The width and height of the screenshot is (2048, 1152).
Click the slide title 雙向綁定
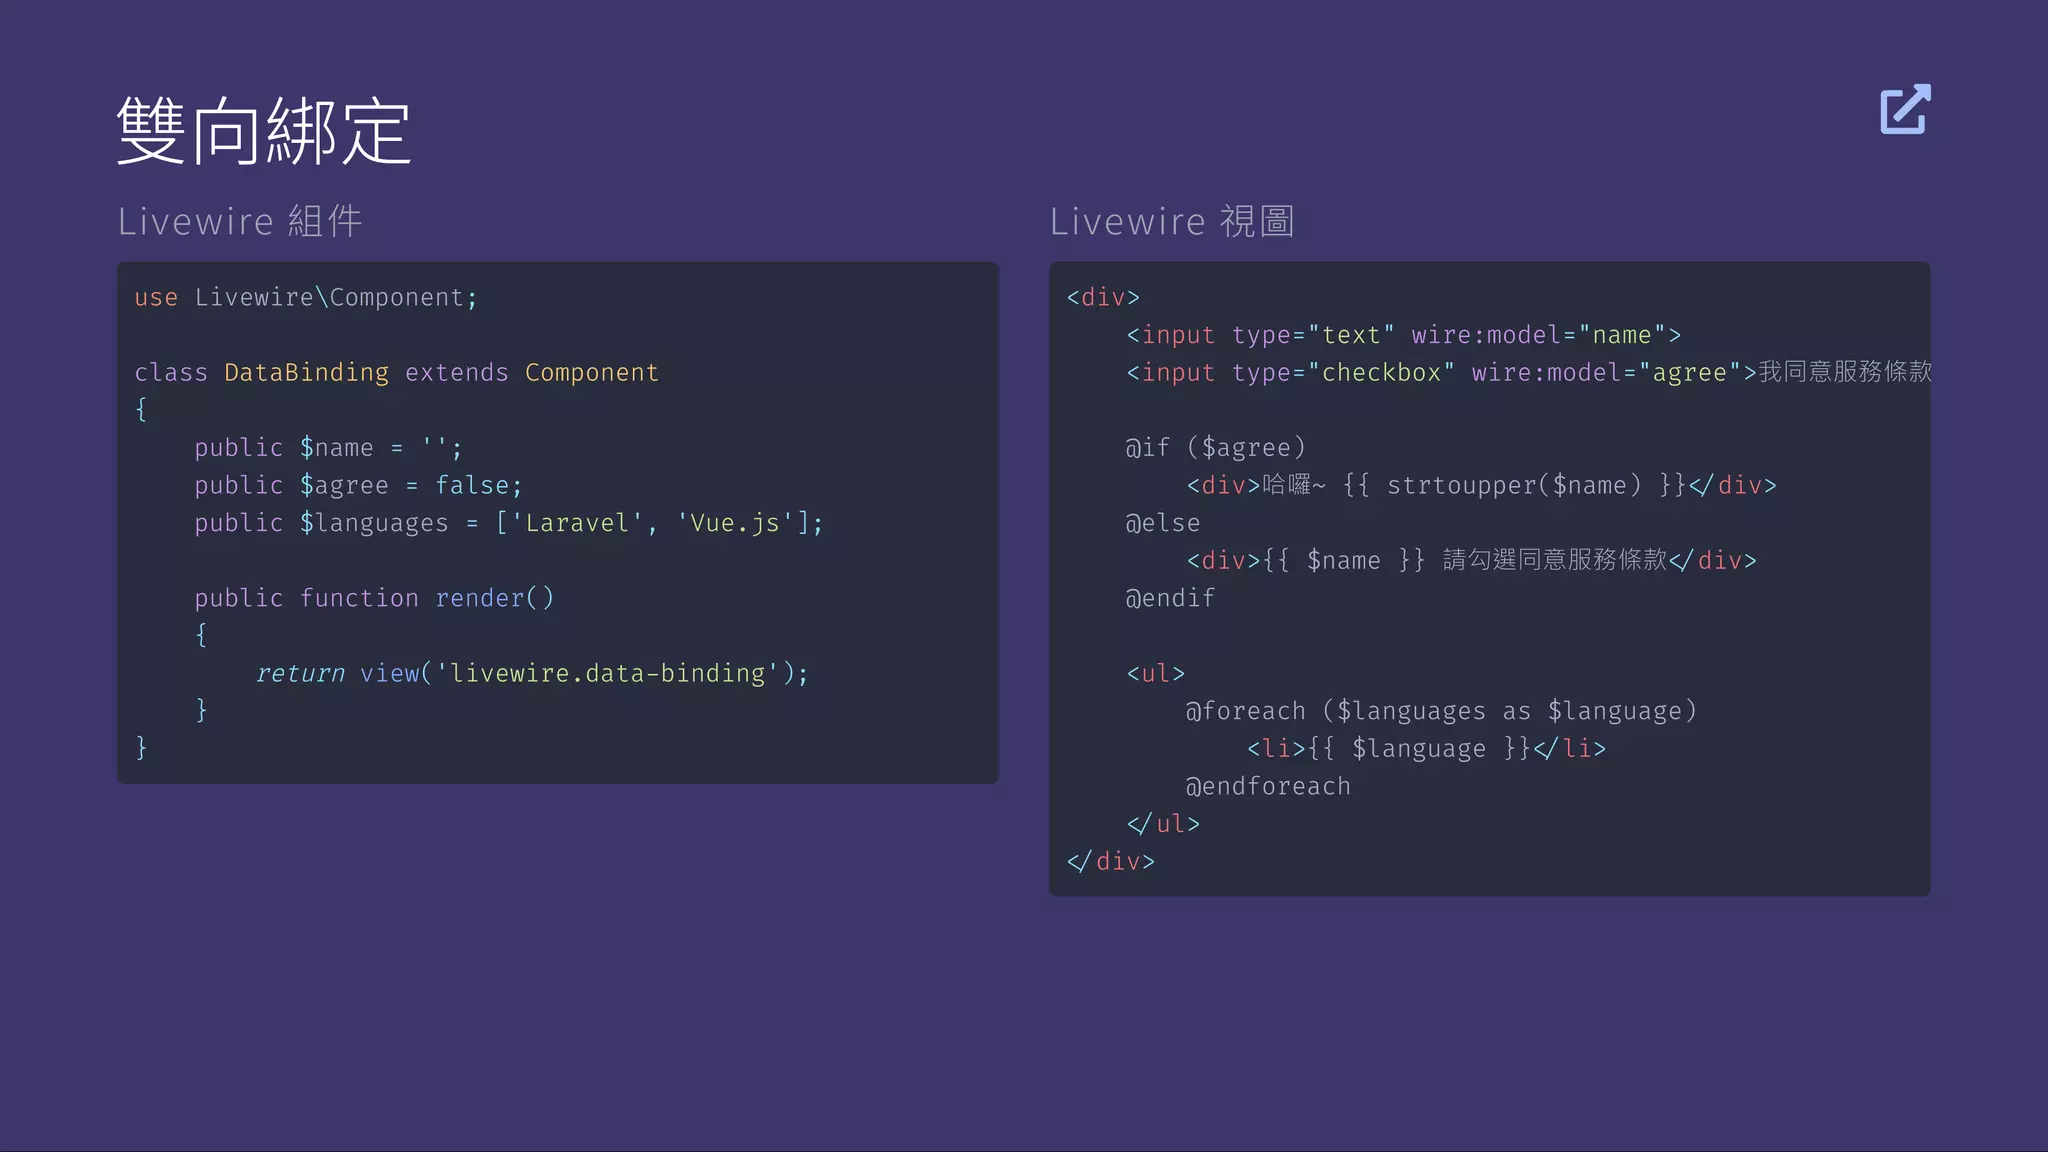[x=264, y=131]
